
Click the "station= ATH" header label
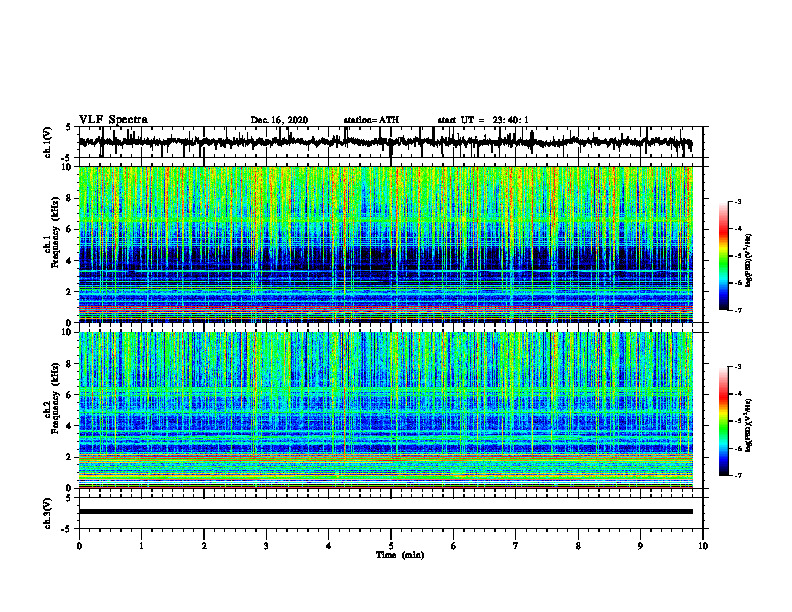pyautogui.click(x=371, y=120)
